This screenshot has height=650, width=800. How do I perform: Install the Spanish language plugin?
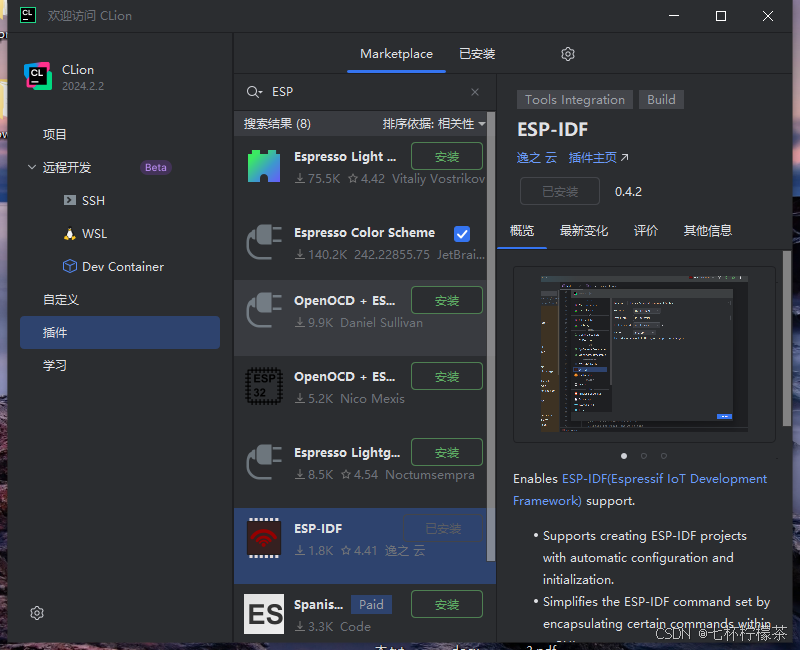click(447, 604)
